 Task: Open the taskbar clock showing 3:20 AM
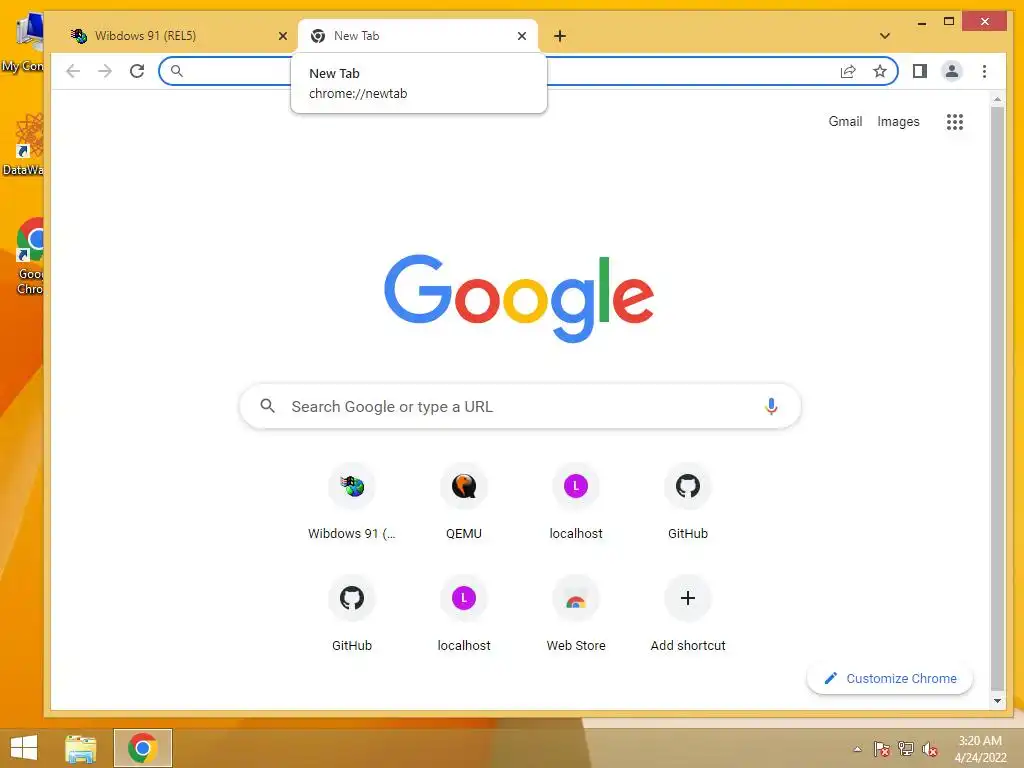980,748
